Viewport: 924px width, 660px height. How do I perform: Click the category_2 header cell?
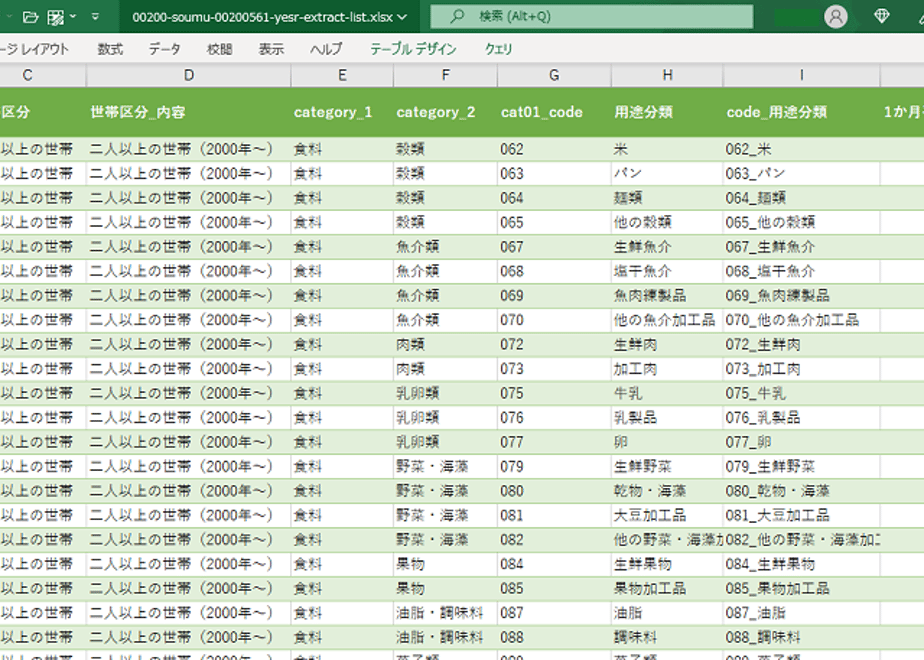(446, 112)
